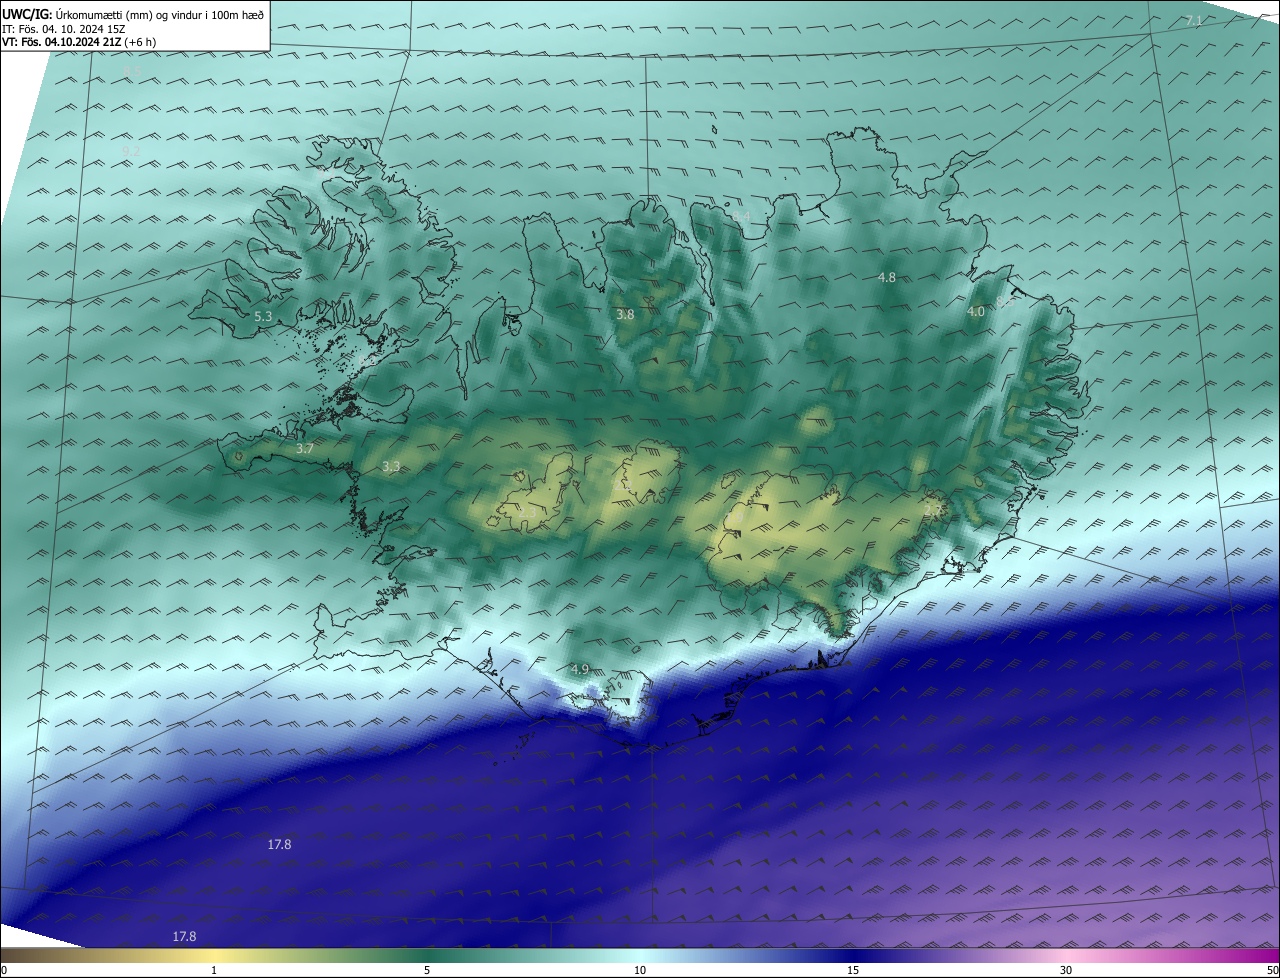Click the 9.2 value label on the map
This screenshot has height=978, width=1280.
point(131,151)
